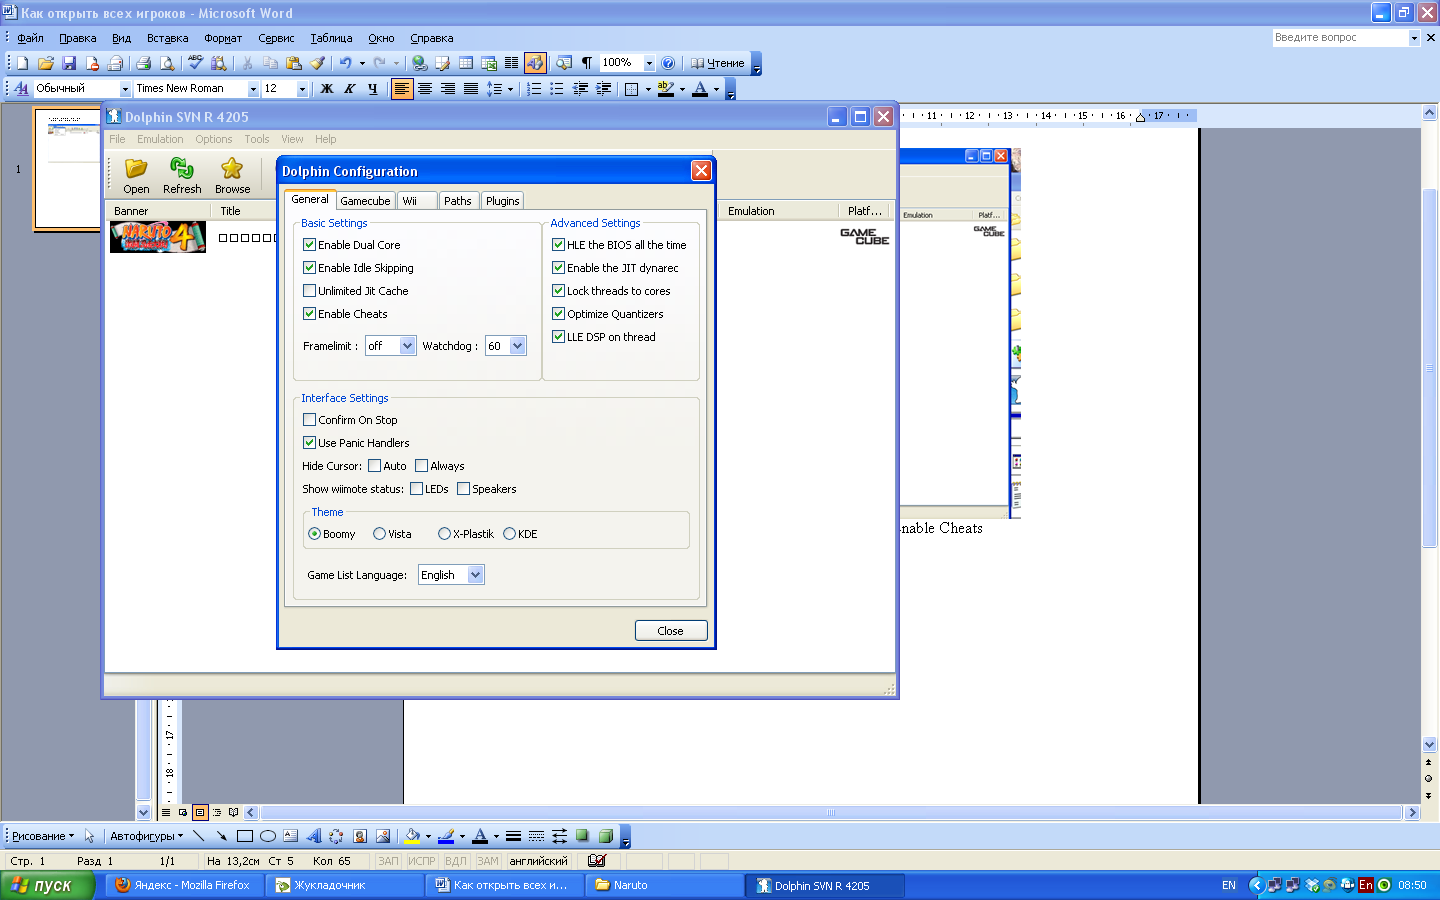
Task: Apply numbered list in Word toolbar
Action: coord(534,89)
